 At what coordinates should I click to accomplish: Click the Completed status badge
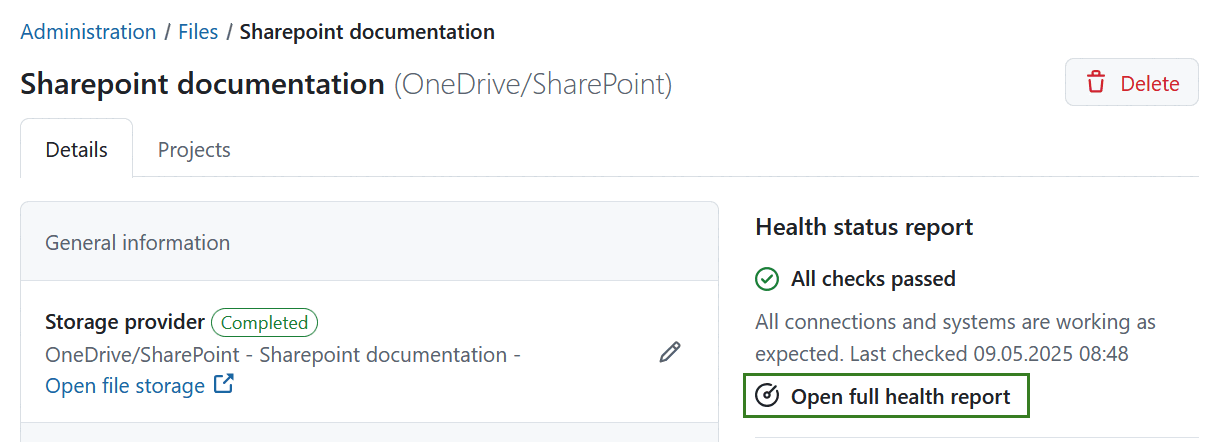[x=264, y=323]
